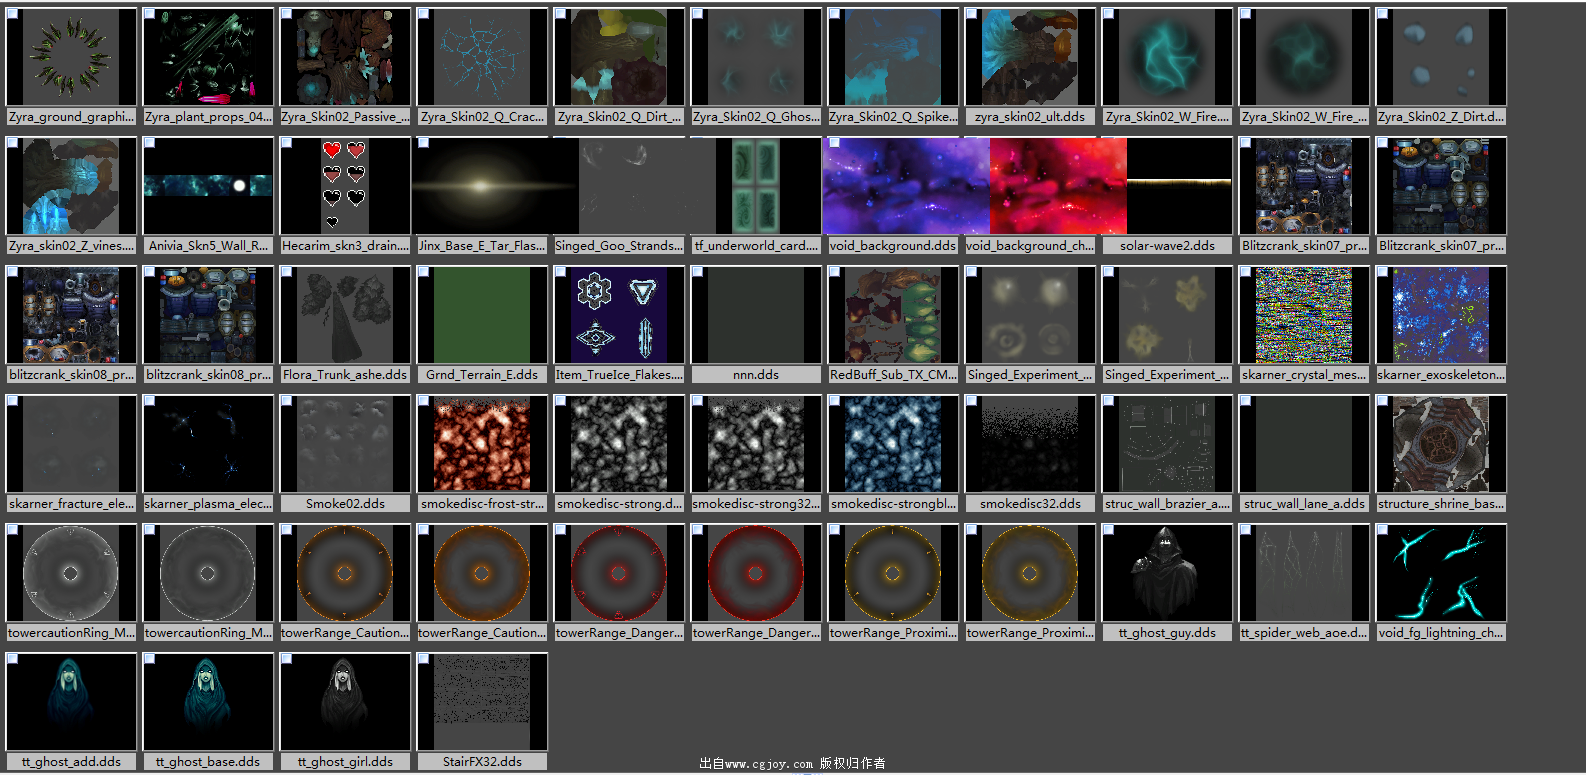
Task: Open the structure_shrine_bas texture thumbnail
Action: [x=1440, y=444]
